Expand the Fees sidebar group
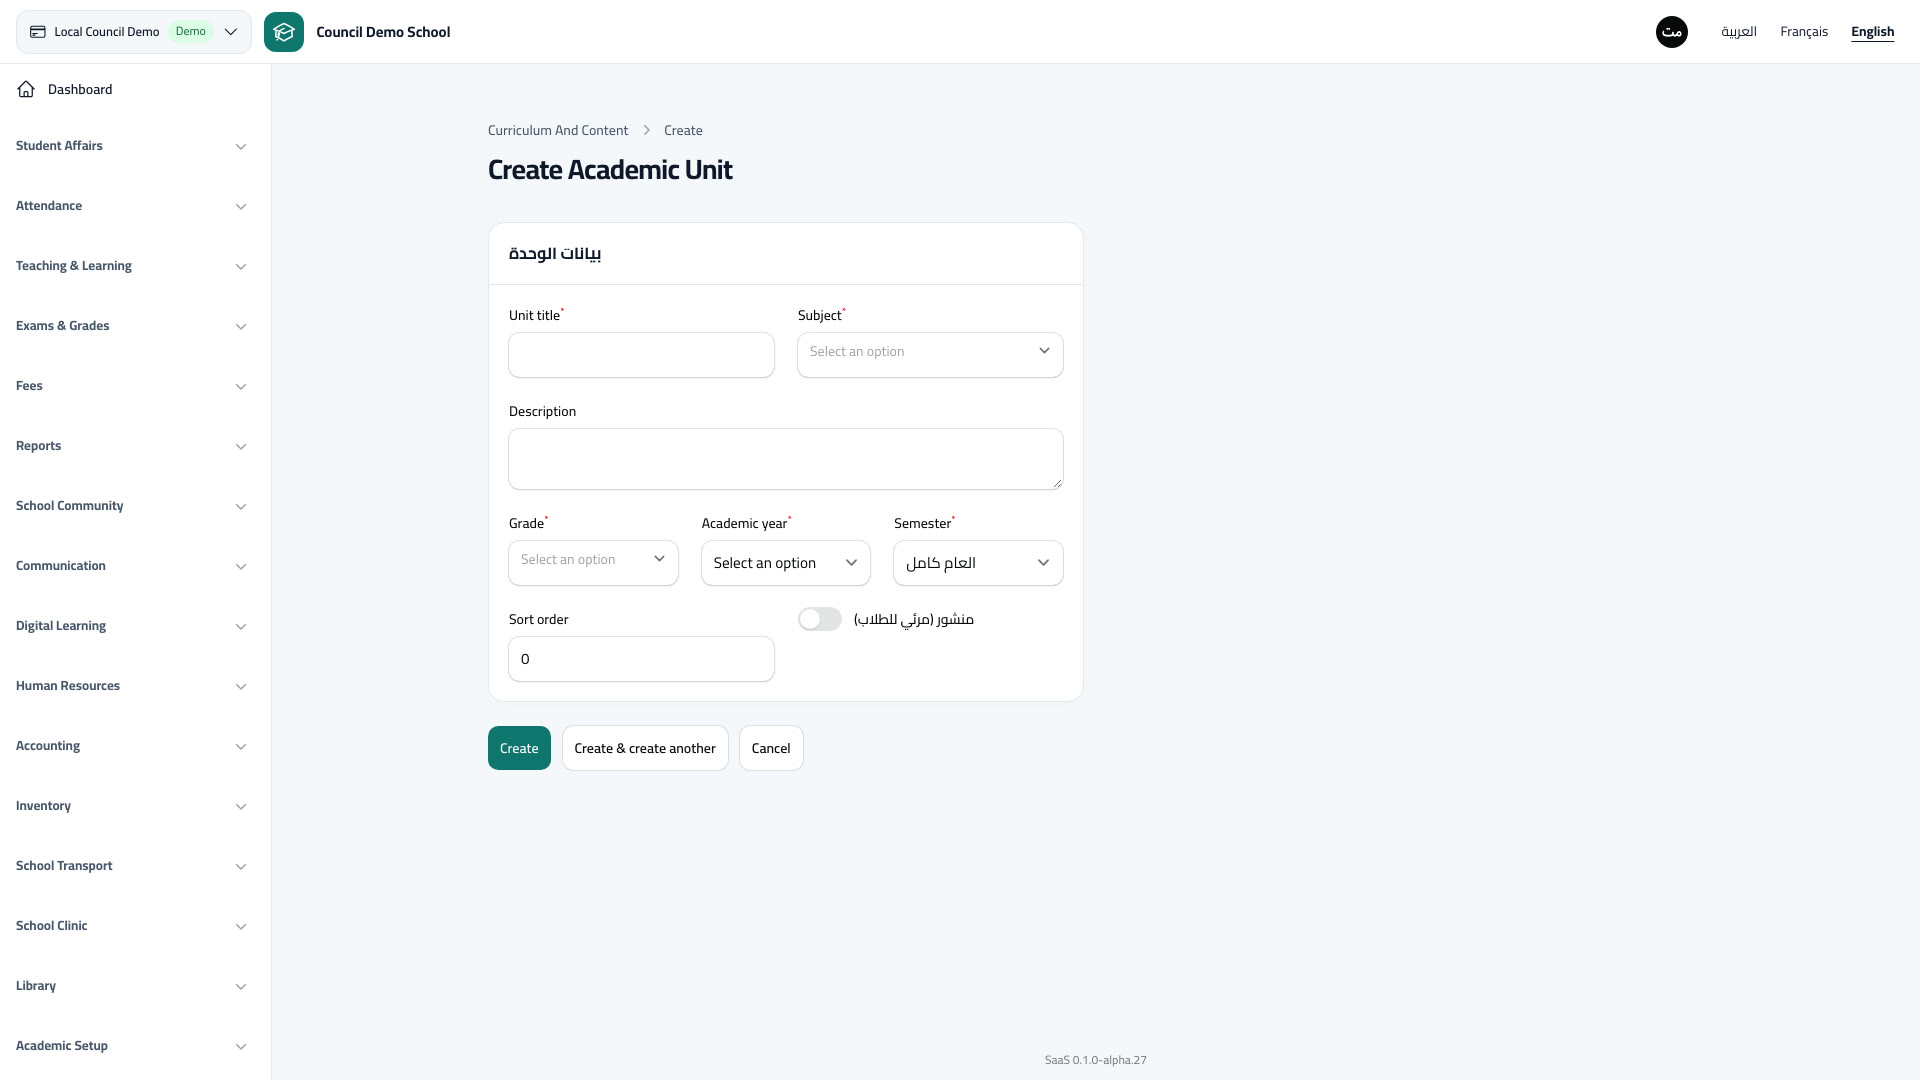The height and width of the screenshot is (1080, 1920). tap(131, 386)
